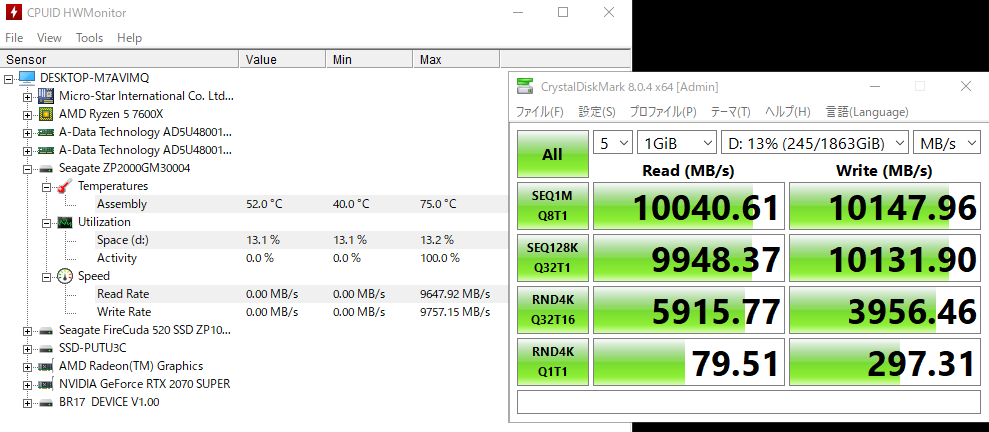Click the empty comment field in CrystalDiskMark
This screenshot has height=432, width=989.
point(749,402)
